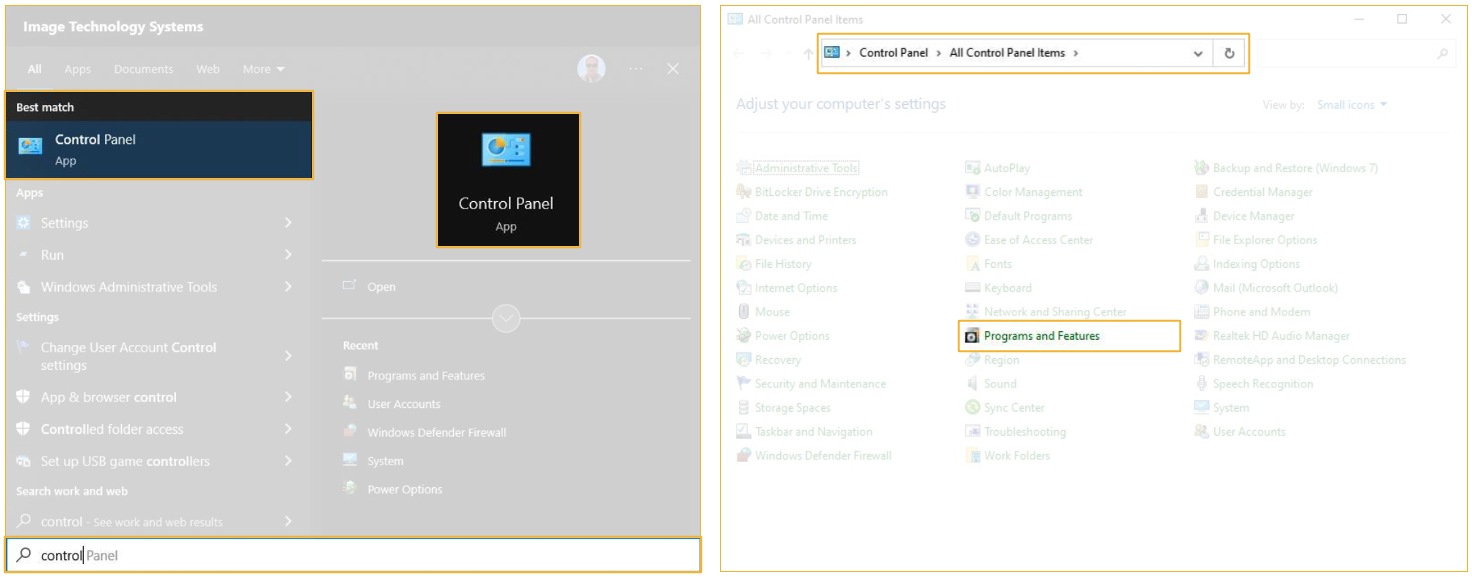Screen dimensions: 1472x577
Task: Open Programs and Features in Control Panel
Action: click(x=1041, y=336)
